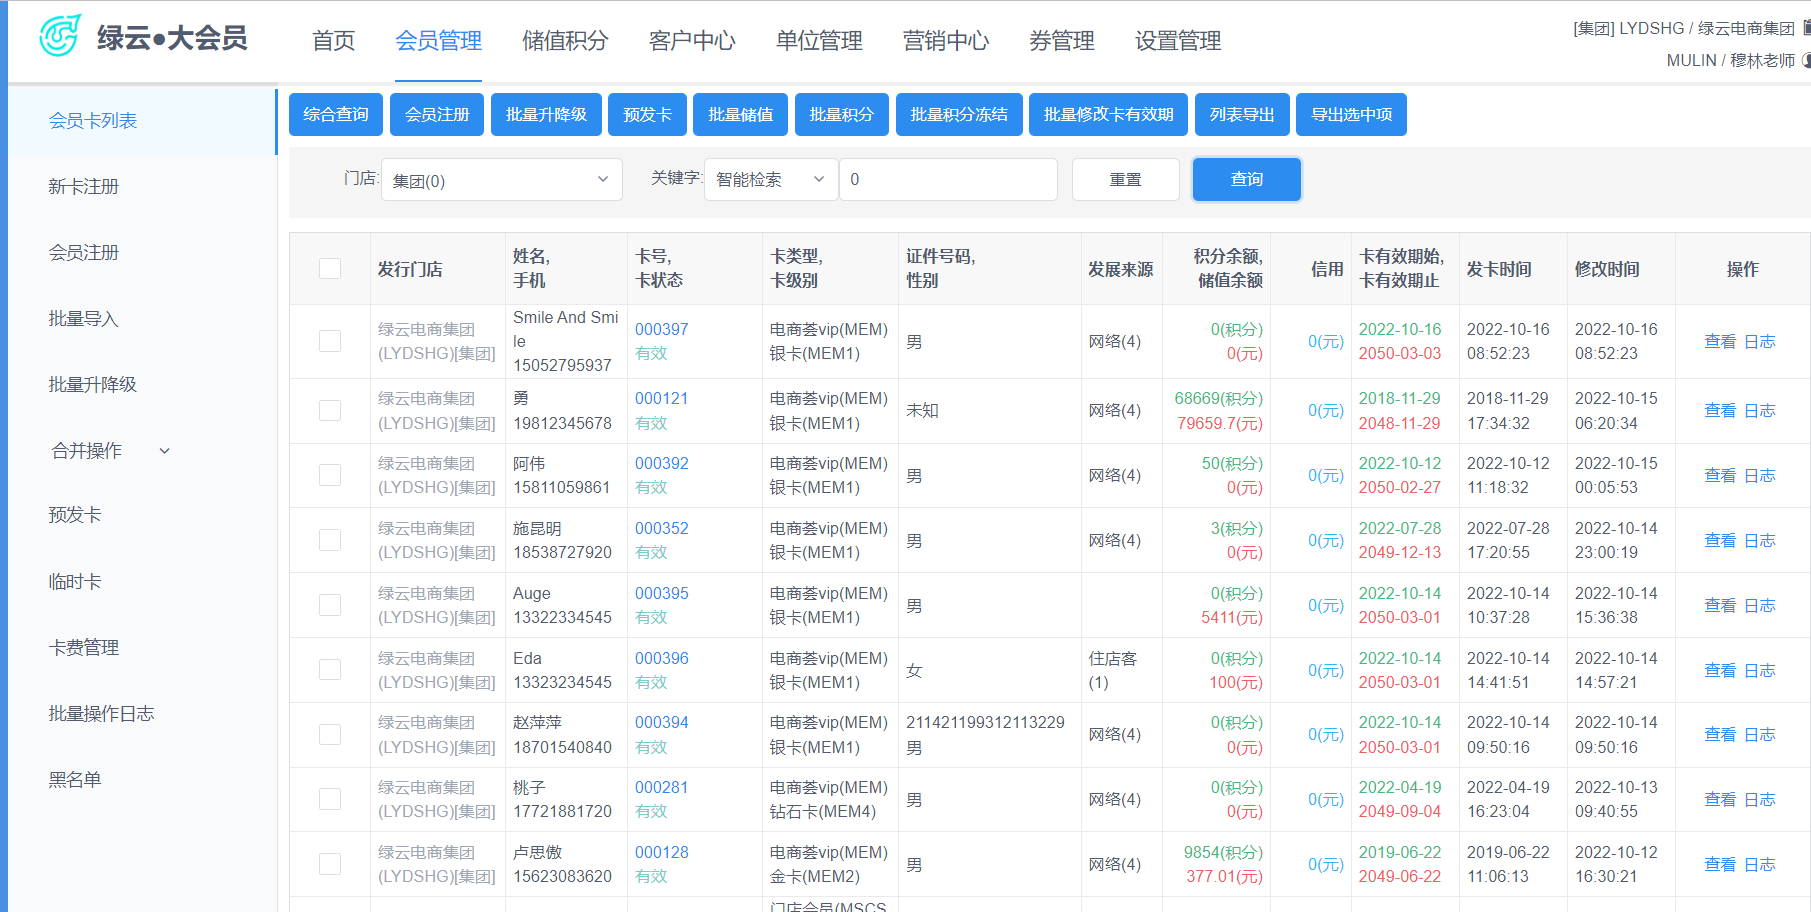Switch to the 储值积分 top menu
1811x912 pixels.
565,41
